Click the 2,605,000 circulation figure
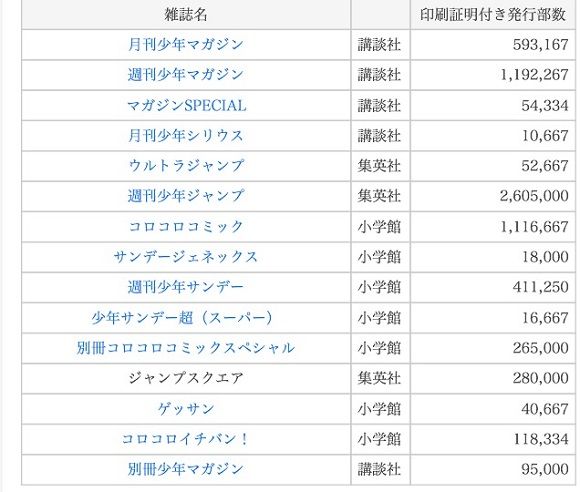 pyautogui.click(x=534, y=196)
